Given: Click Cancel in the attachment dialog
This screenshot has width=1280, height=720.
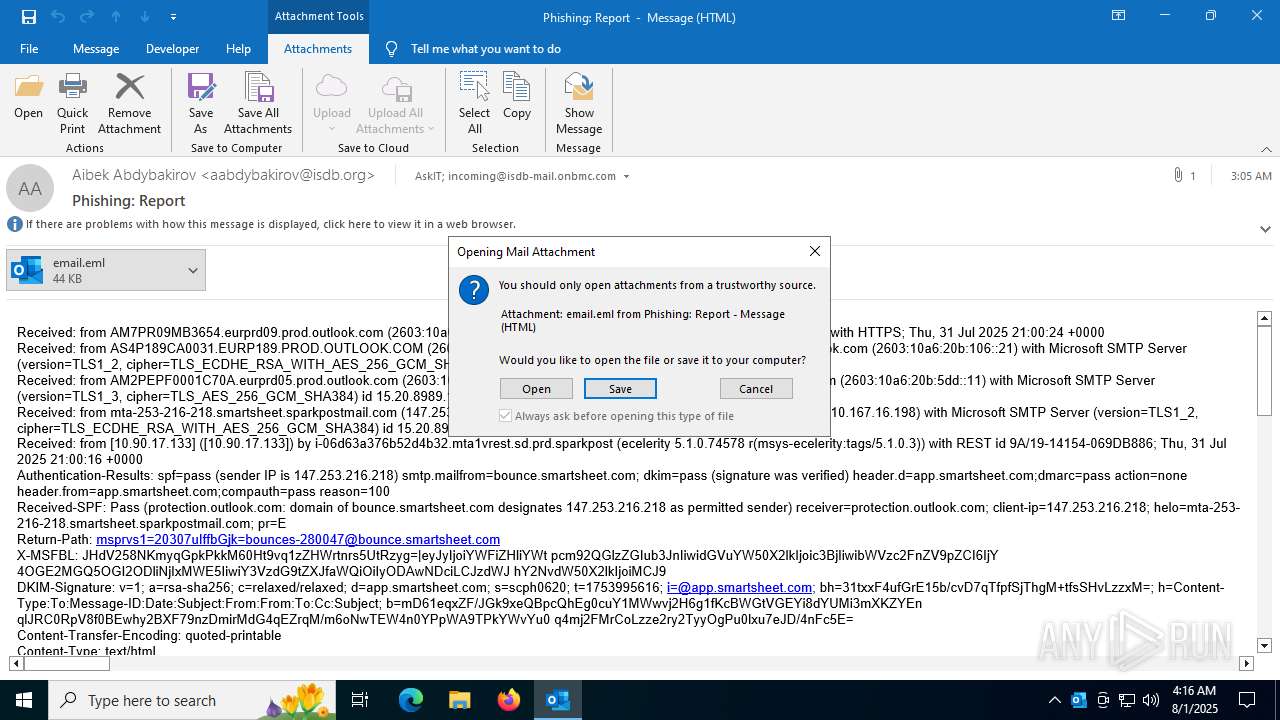Looking at the screenshot, I should point(756,389).
